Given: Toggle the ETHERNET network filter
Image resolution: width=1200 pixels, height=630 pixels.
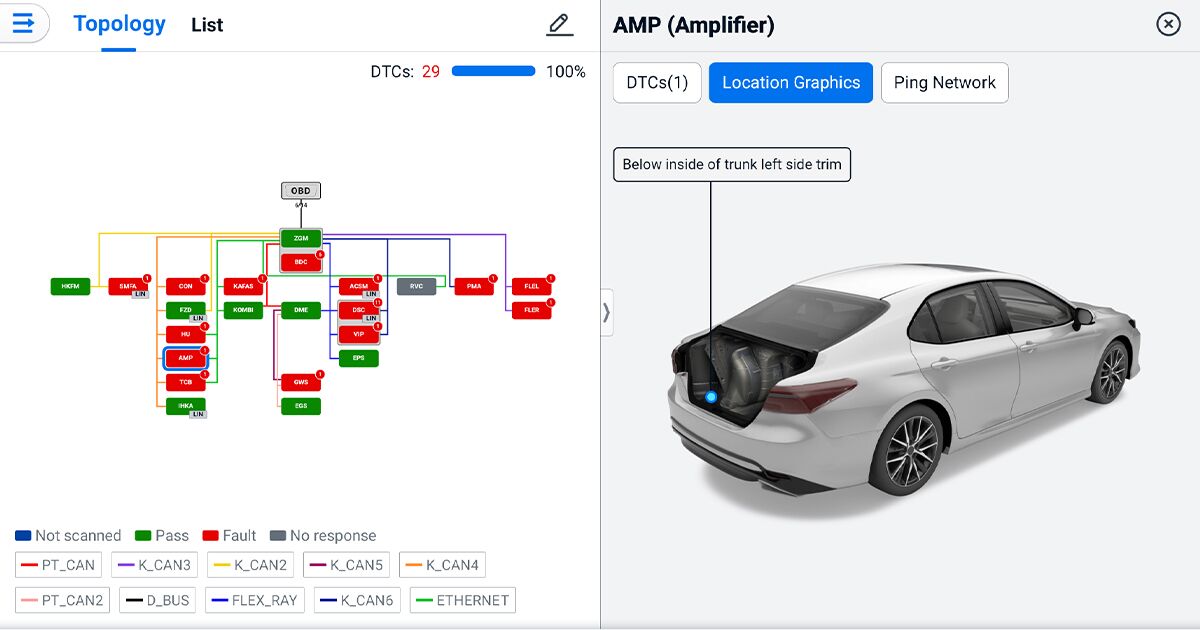Looking at the screenshot, I should 462,599.
